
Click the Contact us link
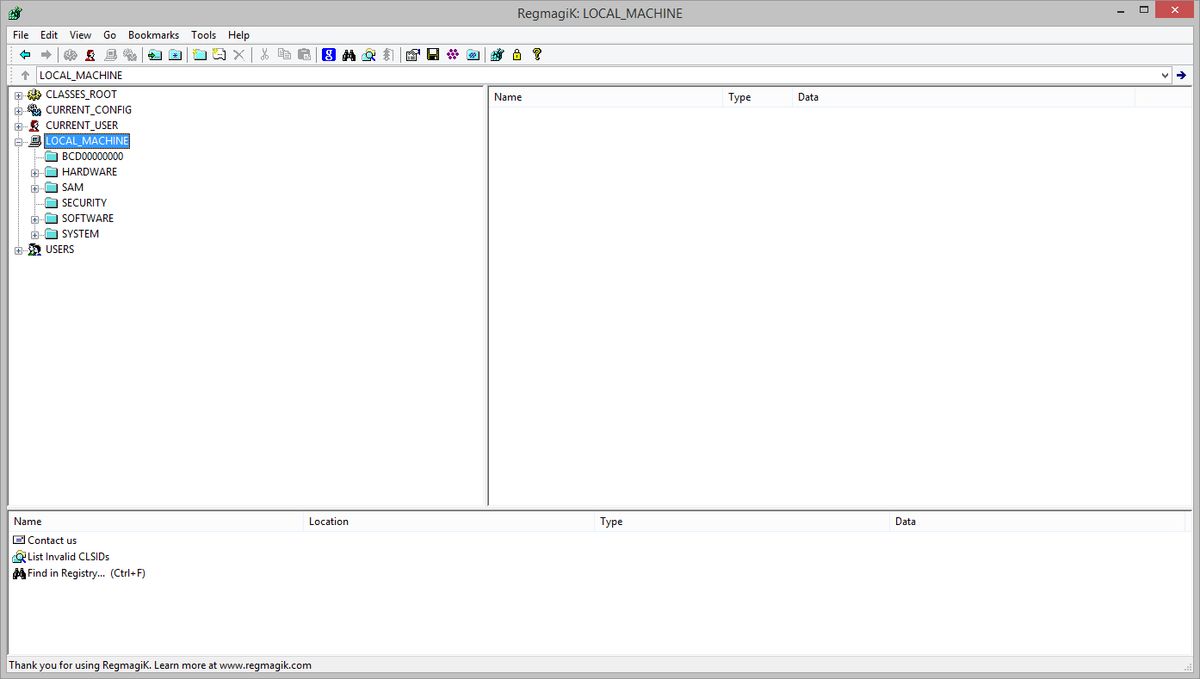(51, 540)
